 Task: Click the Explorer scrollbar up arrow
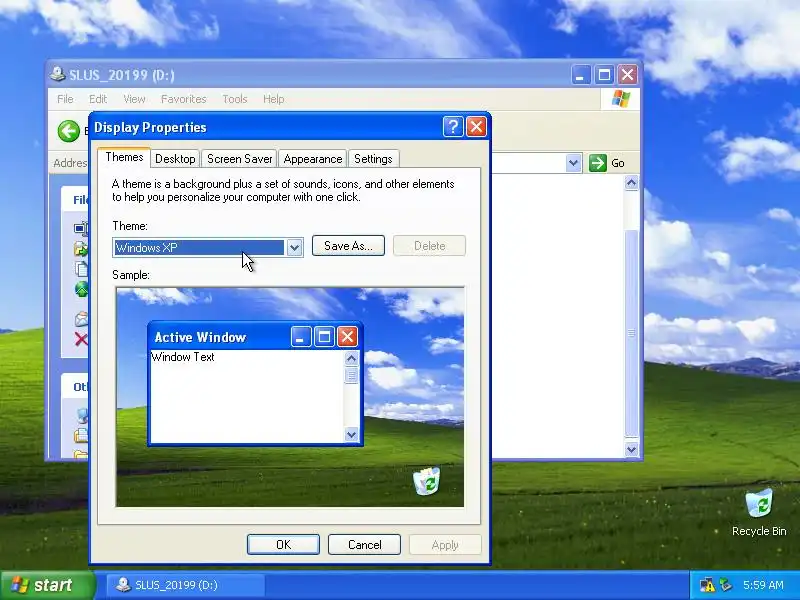point(631,183)
